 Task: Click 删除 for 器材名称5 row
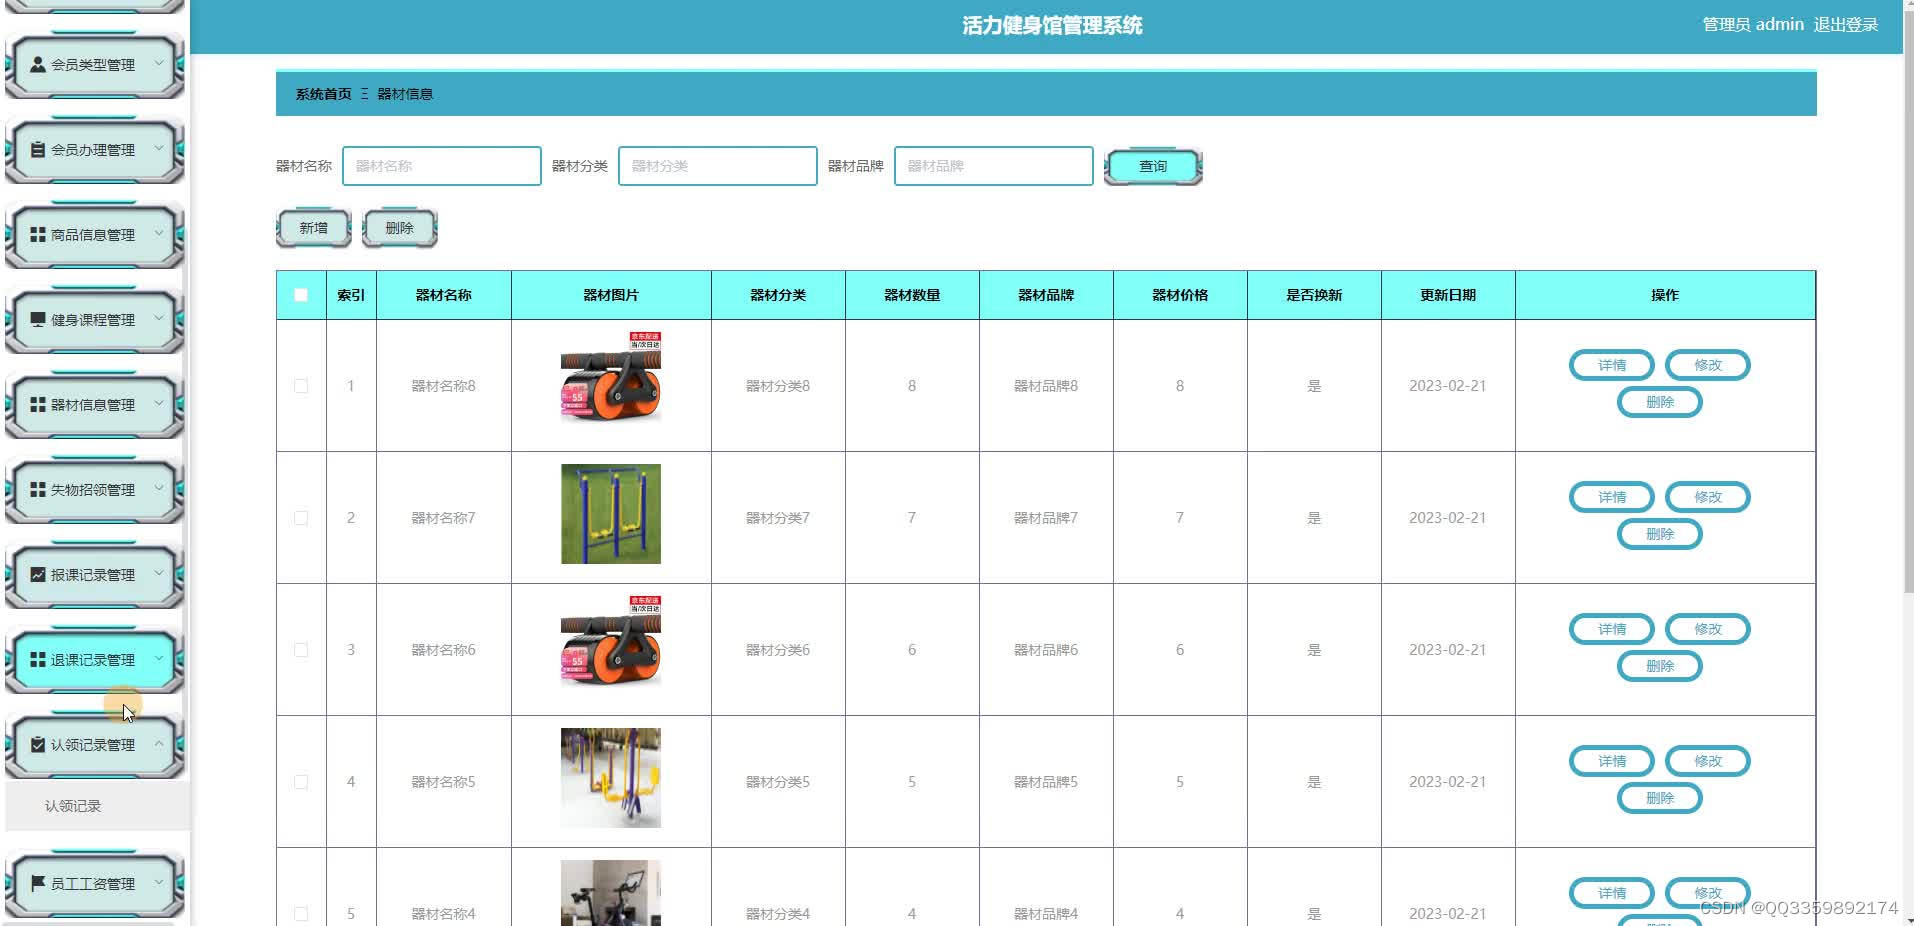click(1660, 798)
